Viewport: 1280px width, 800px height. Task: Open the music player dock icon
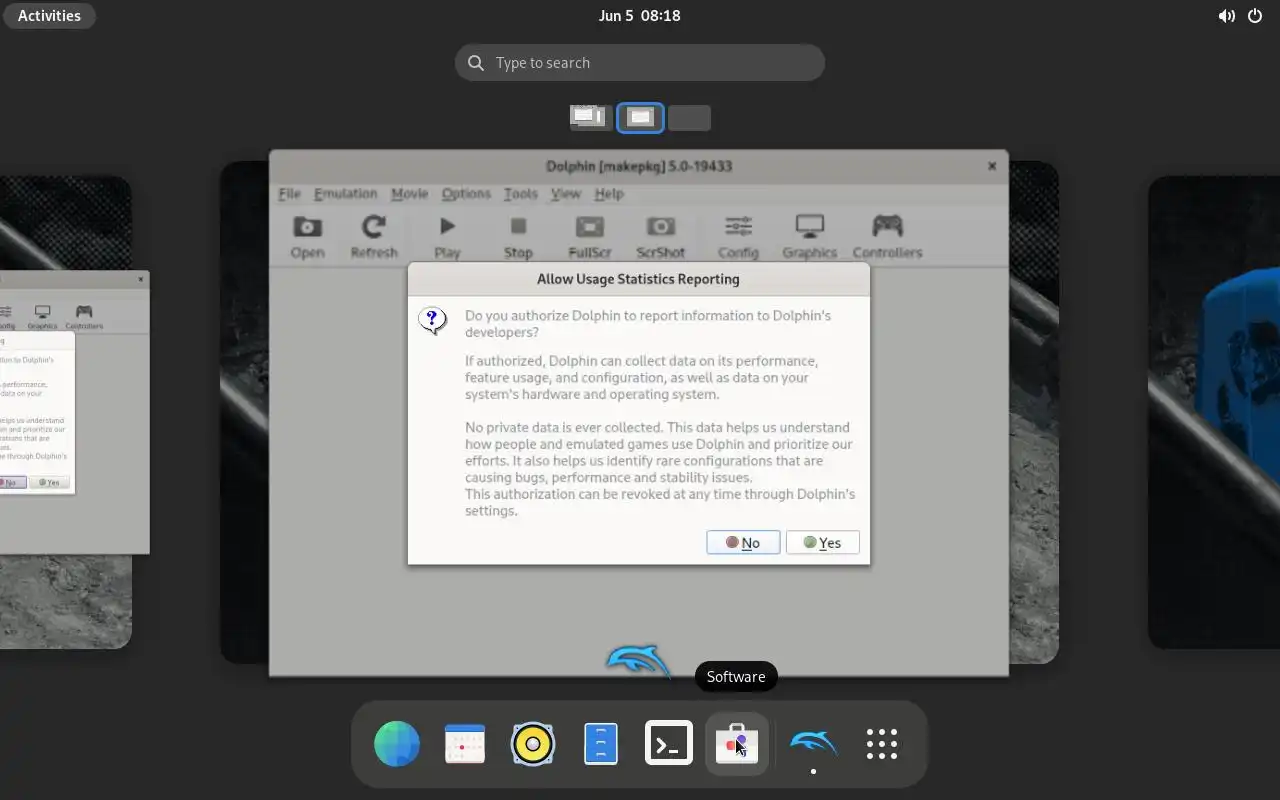point(533,744)
